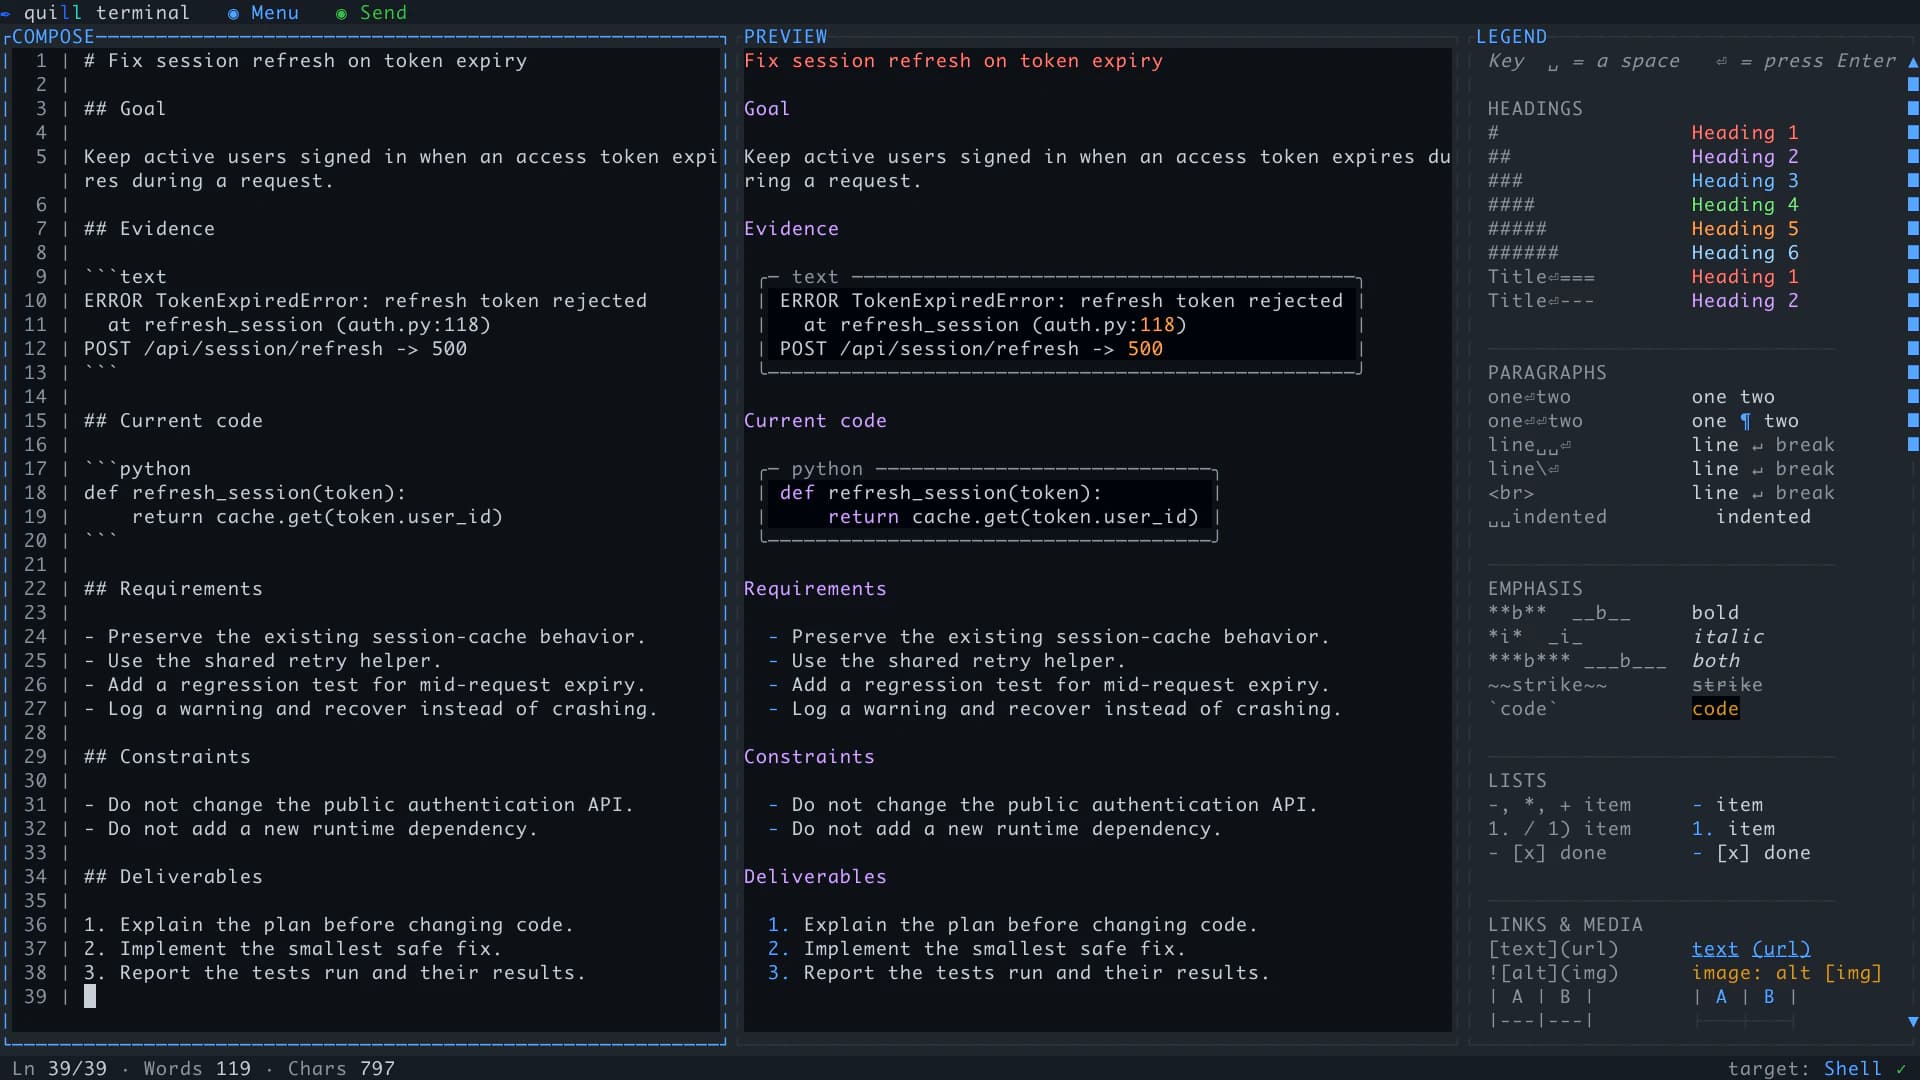Image resolution: width=1920 pixels, height=1080 pixels.
Task: Click the 'python' code block label in preview
Action: [x=827, y=469]
